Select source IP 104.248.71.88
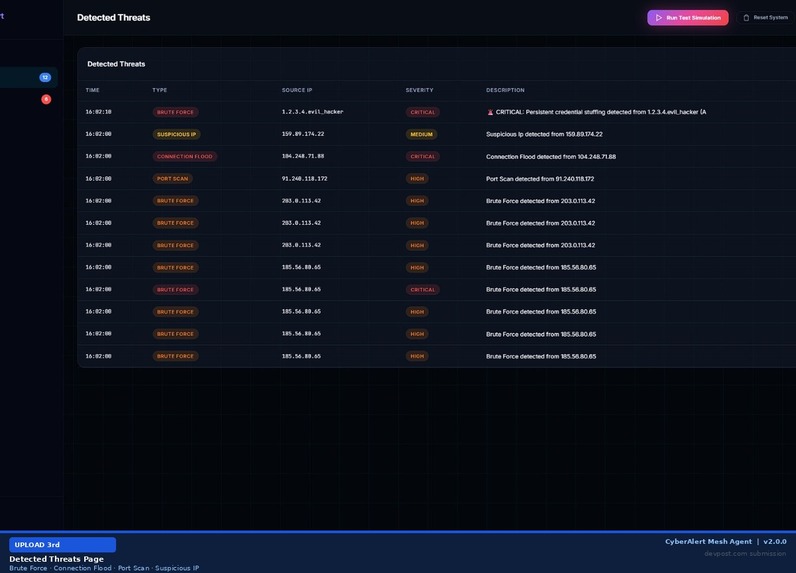The width and height of the screenshot is (796, 573). tap(303, 156)
